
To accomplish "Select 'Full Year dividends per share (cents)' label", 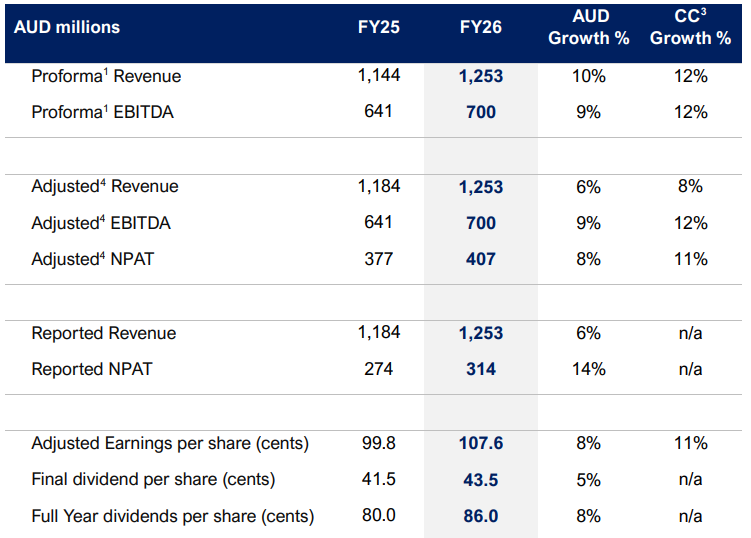I will pos(172,516).
